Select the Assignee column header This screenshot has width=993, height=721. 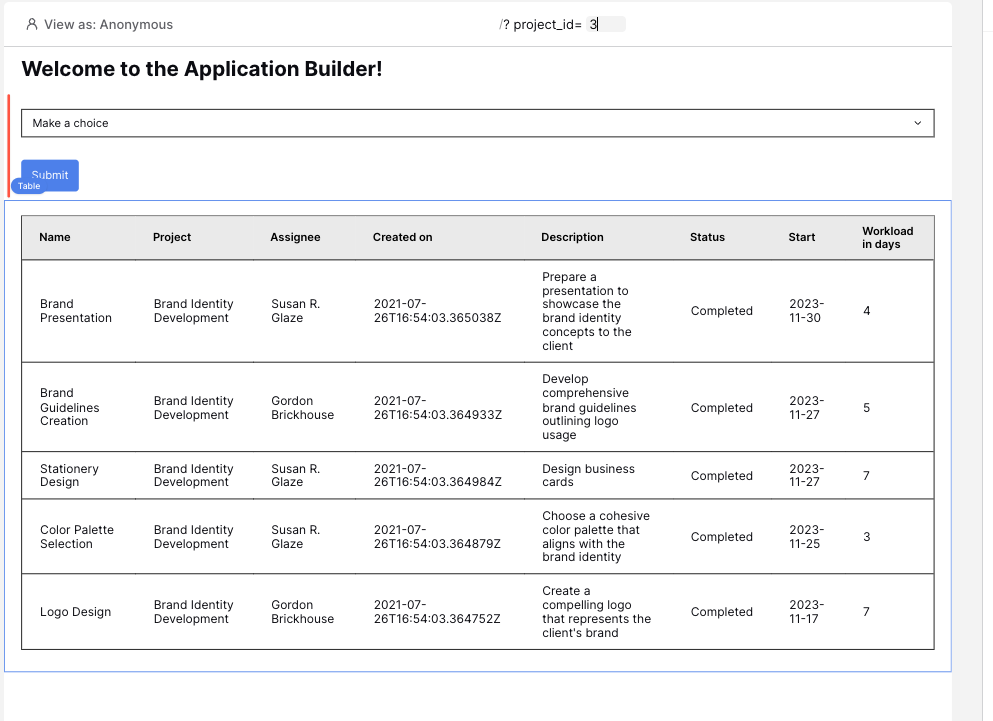tap(295, 237)
